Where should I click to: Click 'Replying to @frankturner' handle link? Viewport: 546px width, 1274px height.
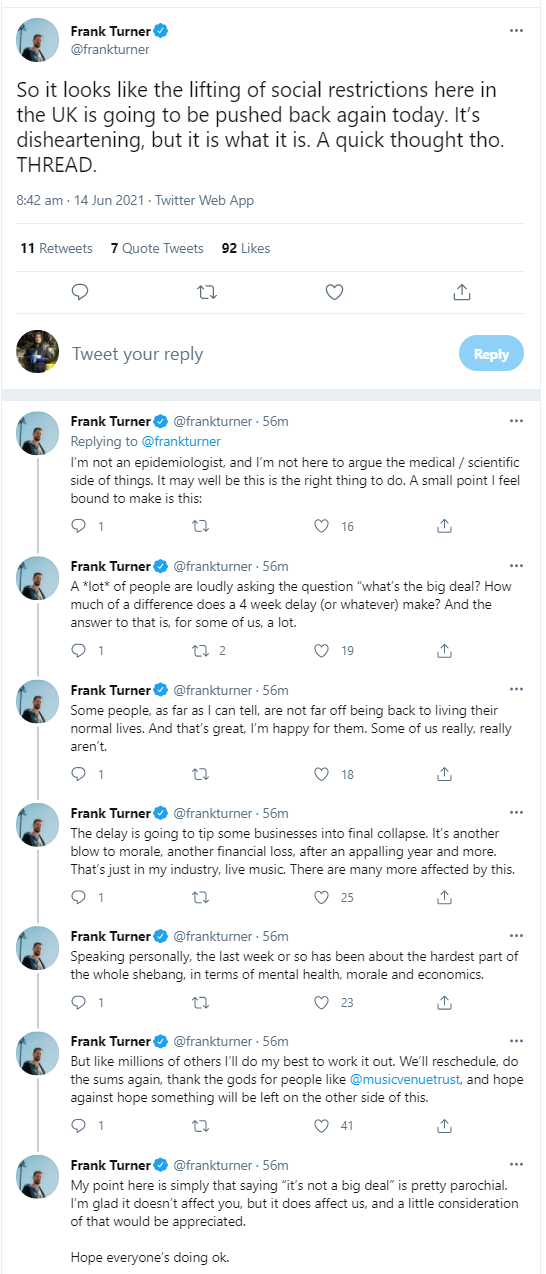point(181,441)
